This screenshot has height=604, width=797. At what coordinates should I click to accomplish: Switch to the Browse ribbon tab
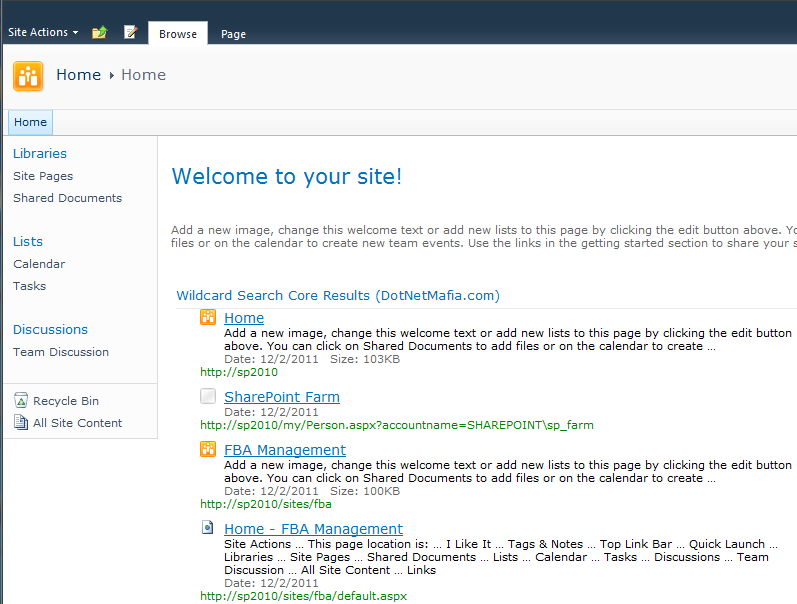click(178, 34)
